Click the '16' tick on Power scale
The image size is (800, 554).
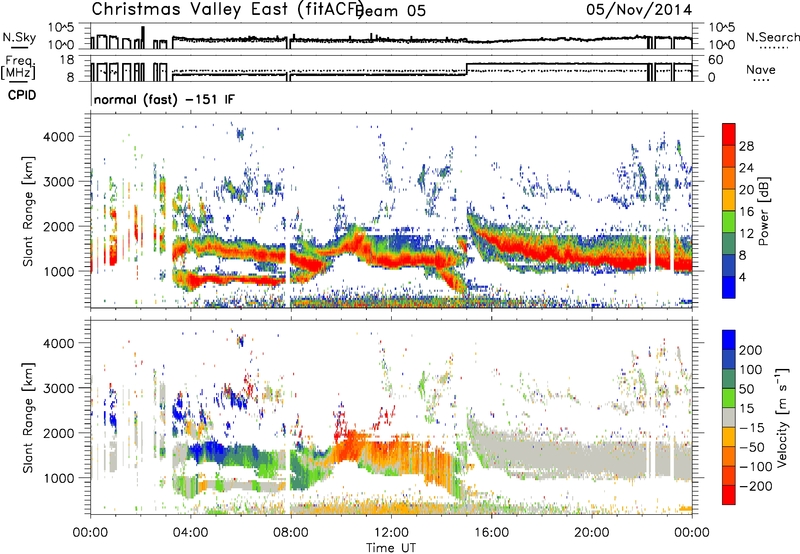coord(746,212)
